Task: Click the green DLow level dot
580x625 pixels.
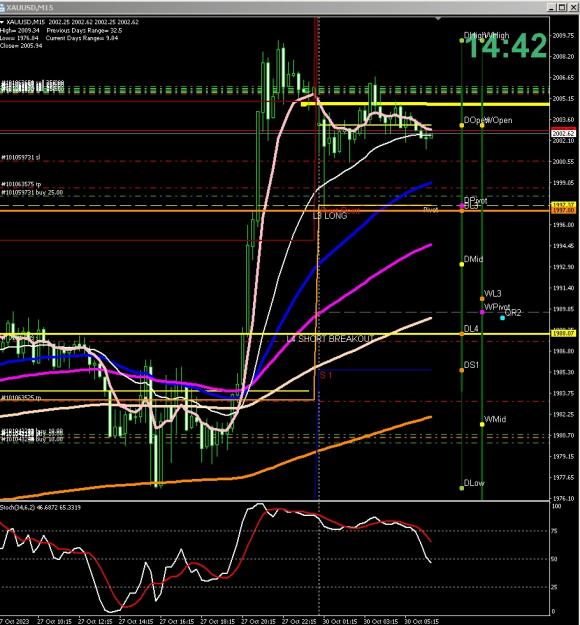Action: click(462, 488)
